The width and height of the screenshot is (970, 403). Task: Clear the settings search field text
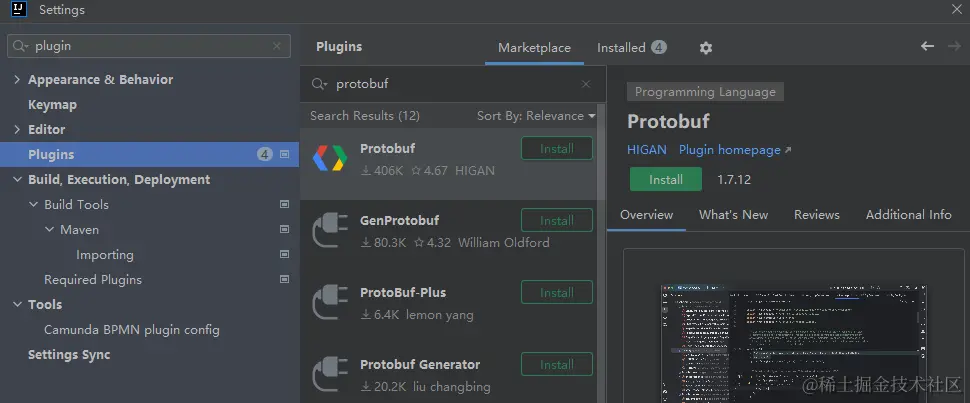click(277, 46)
